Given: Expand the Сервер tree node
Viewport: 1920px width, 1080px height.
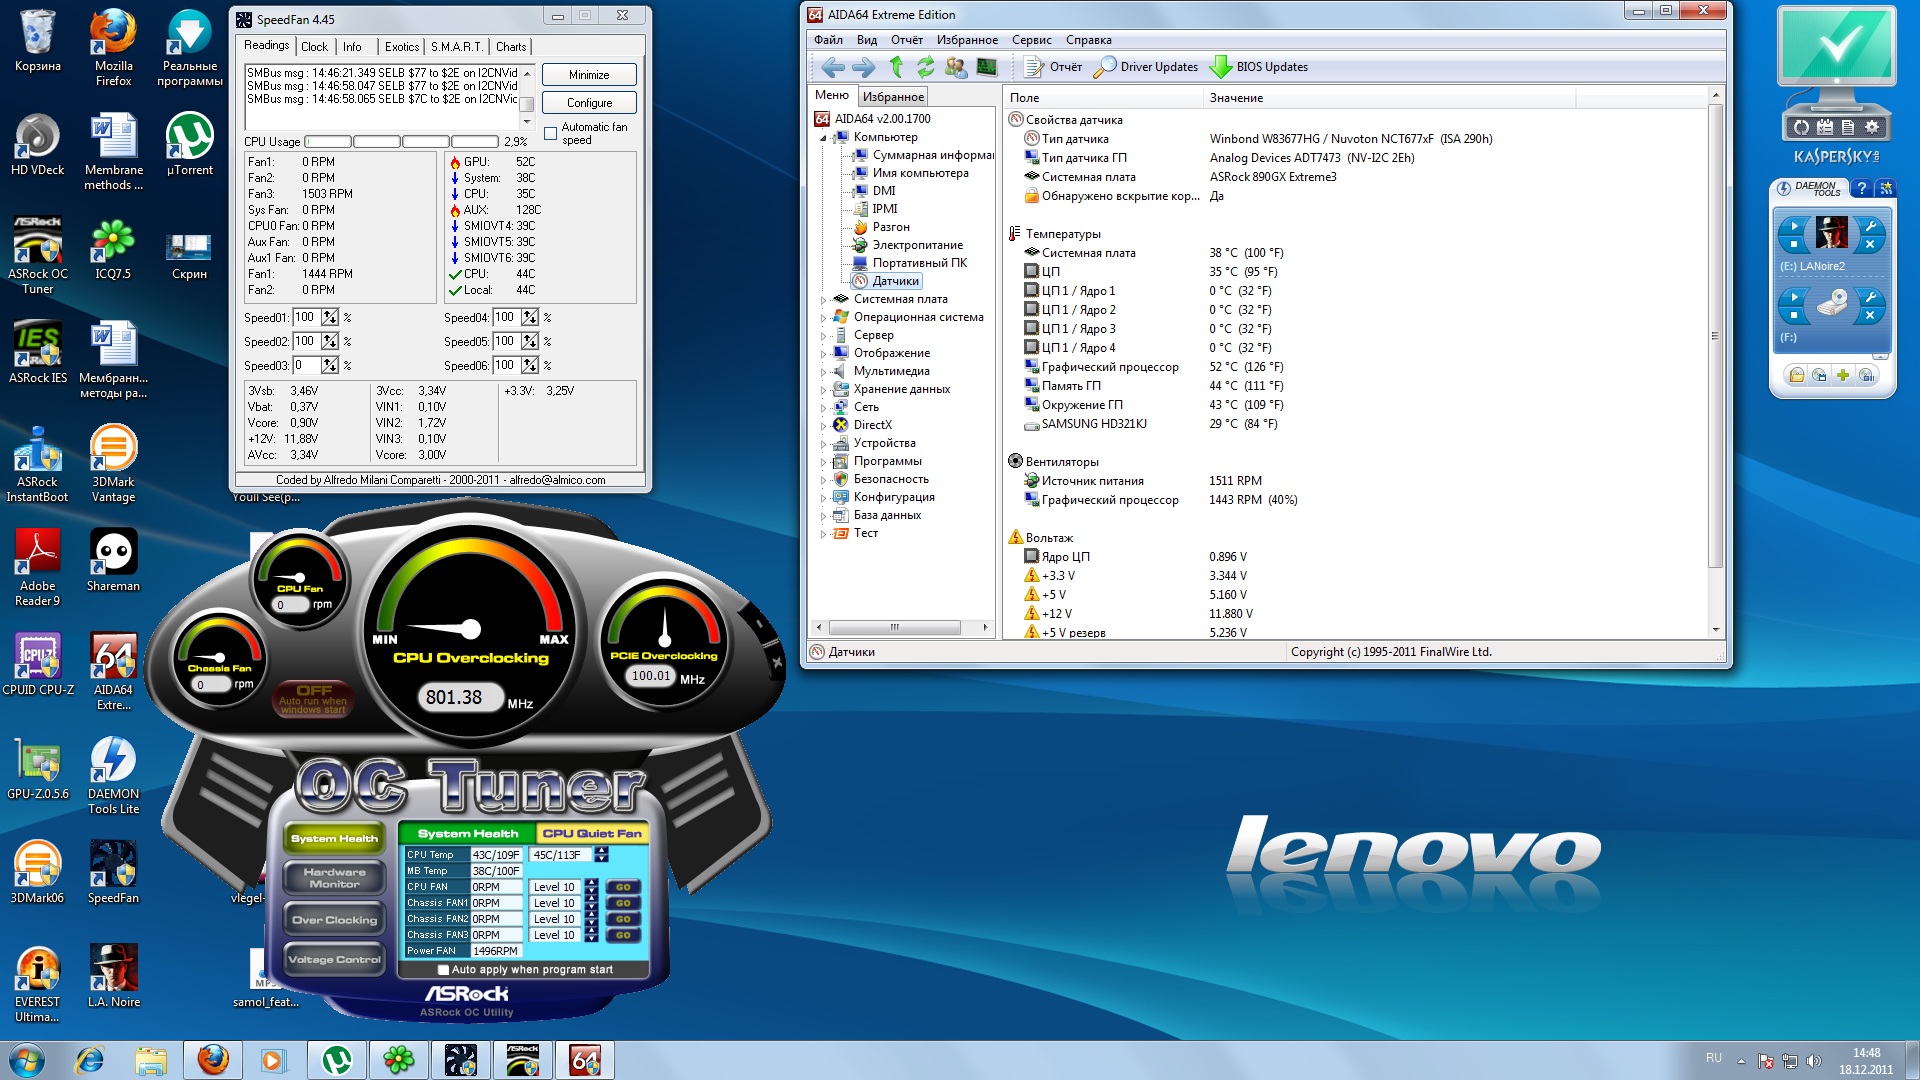Looking at the screenshot, I should click(x=824, y=335).
